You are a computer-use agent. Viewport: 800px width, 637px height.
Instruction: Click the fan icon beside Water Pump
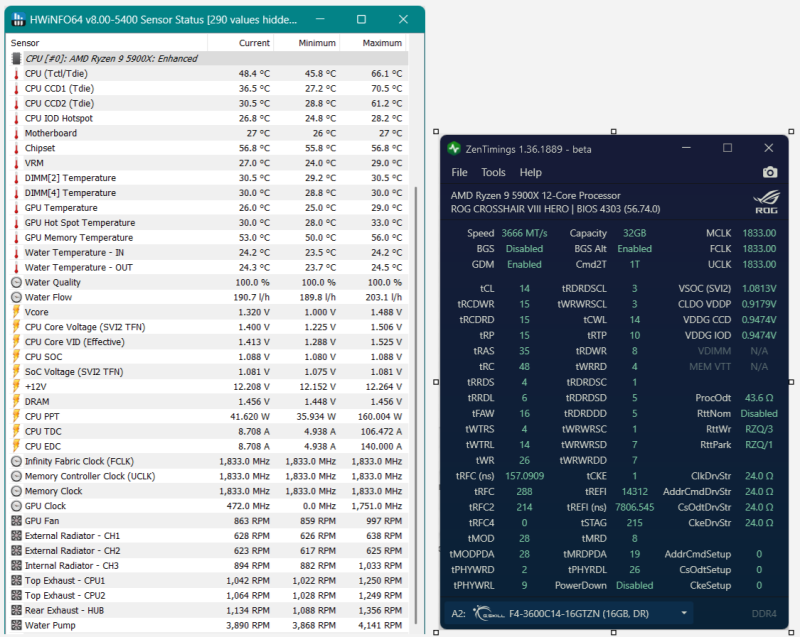pos(16,625)
